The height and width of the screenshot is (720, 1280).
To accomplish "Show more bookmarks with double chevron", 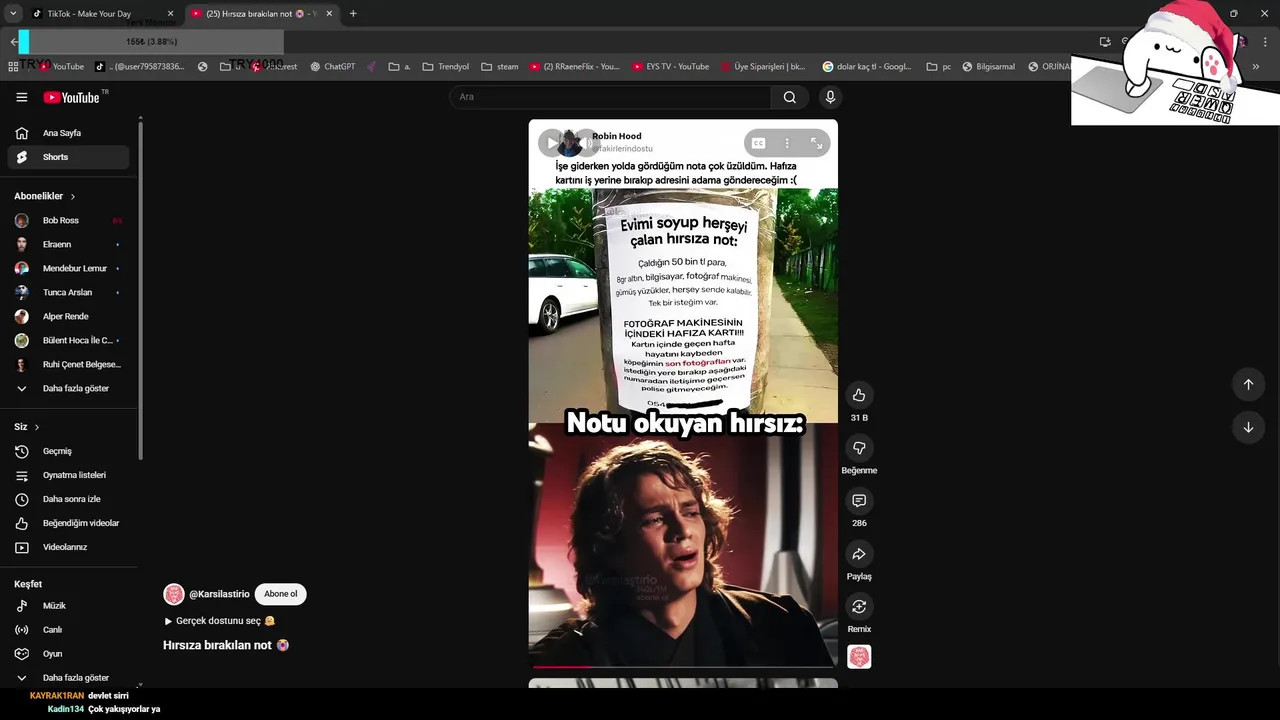I will click(x=1256, y=67).
